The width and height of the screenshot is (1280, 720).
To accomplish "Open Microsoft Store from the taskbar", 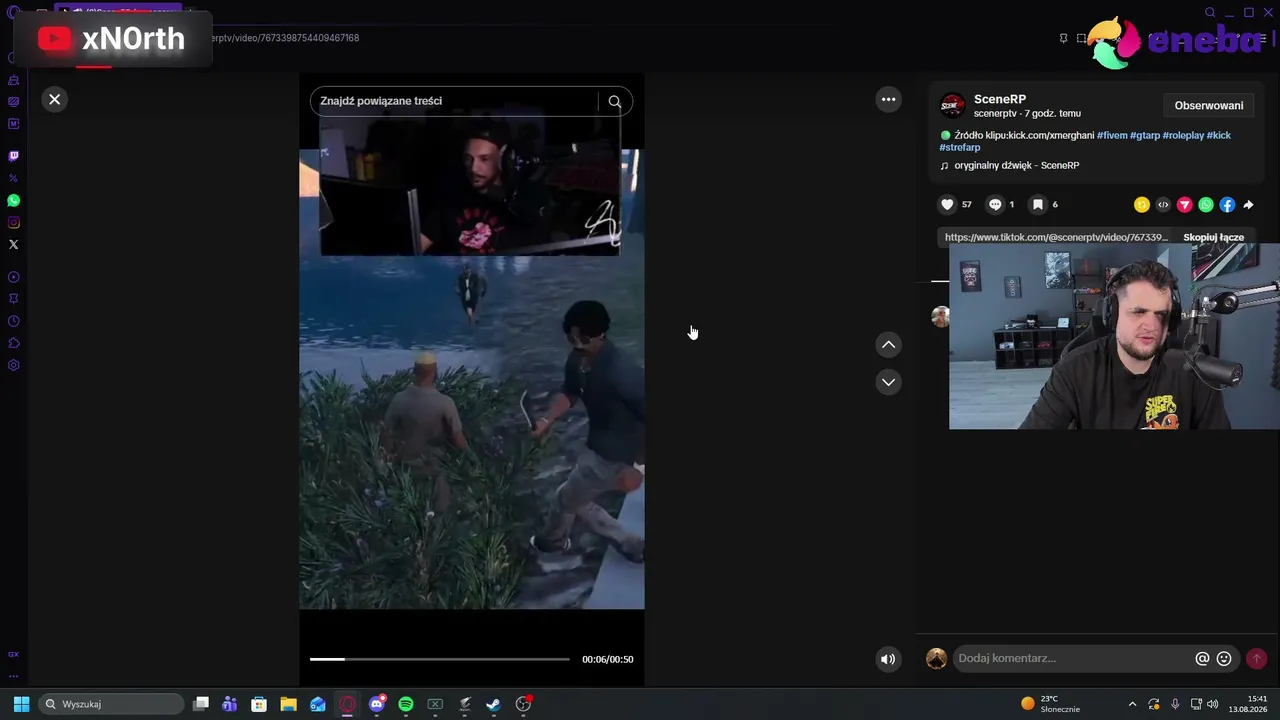I will point(259,704).
